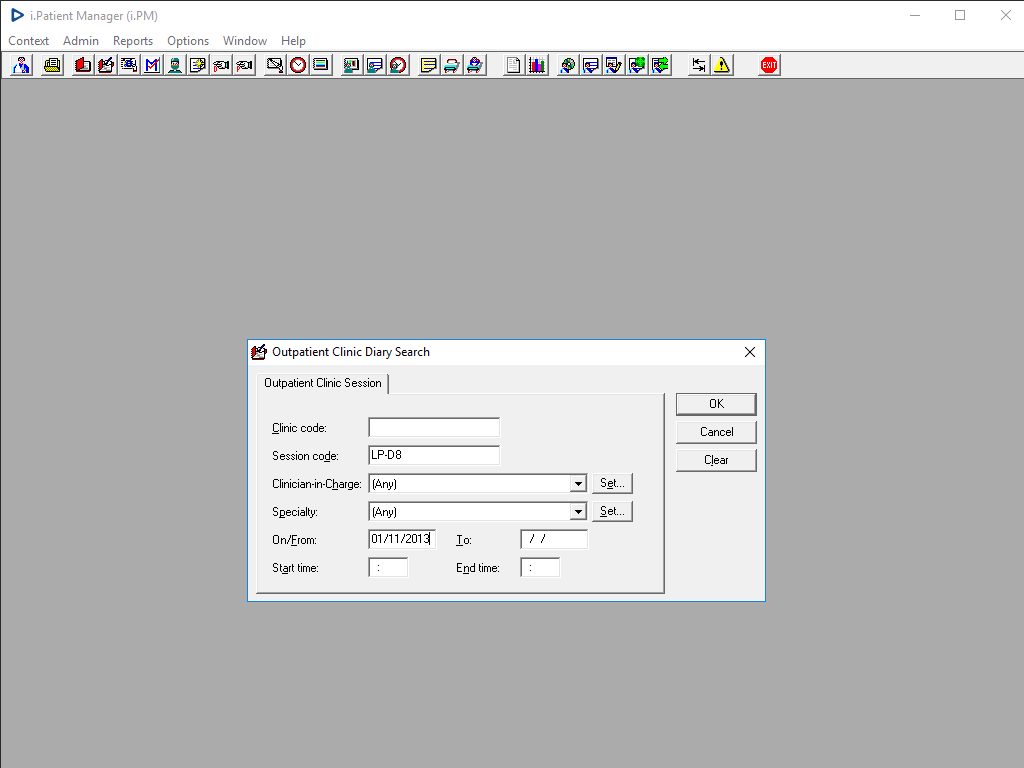1024x768 pixels.
Task: Click the Clear button
Action: coord(716,460)
